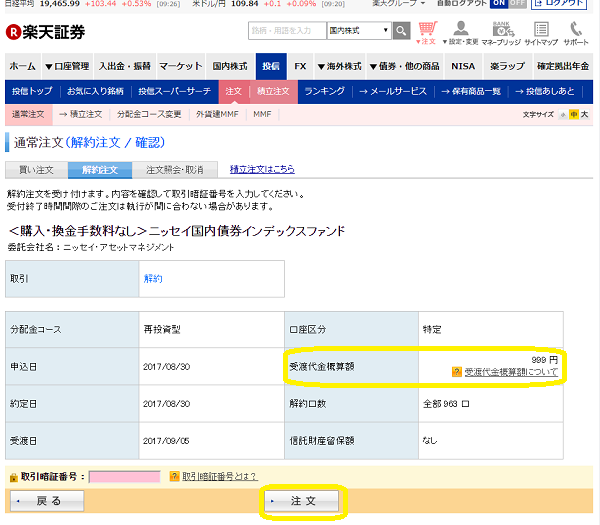Open the マネーブリッジ bank icon
The width and height of the screenshot is (600, 525).
(x=501, y=33)
